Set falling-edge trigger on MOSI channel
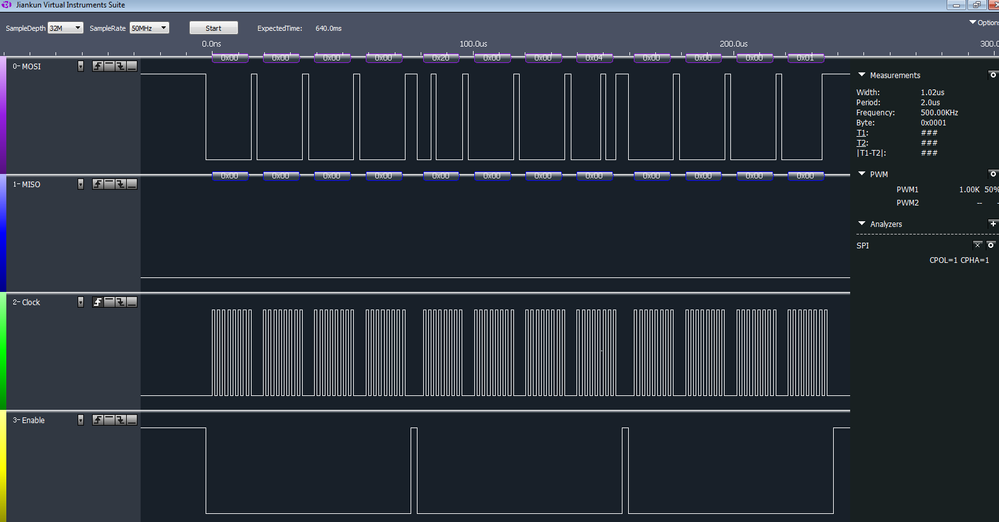The width and height of the screenshot is (999, 522). [120, 66]
